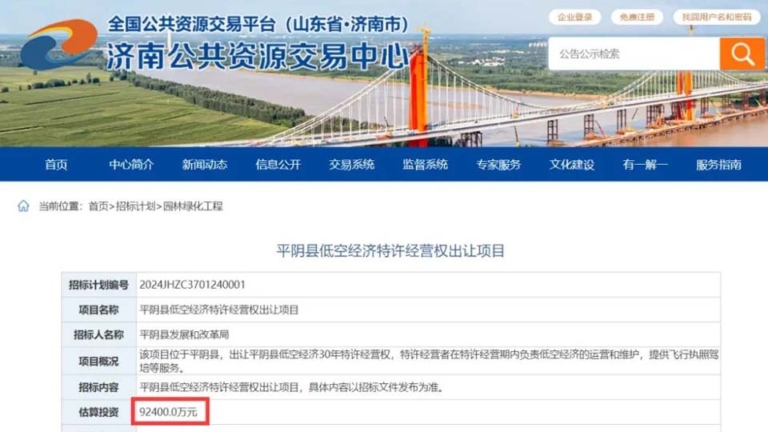Click the 监督系统 navigation item
Viewport: 768px width, 432px height.
(x=425, y=165)
